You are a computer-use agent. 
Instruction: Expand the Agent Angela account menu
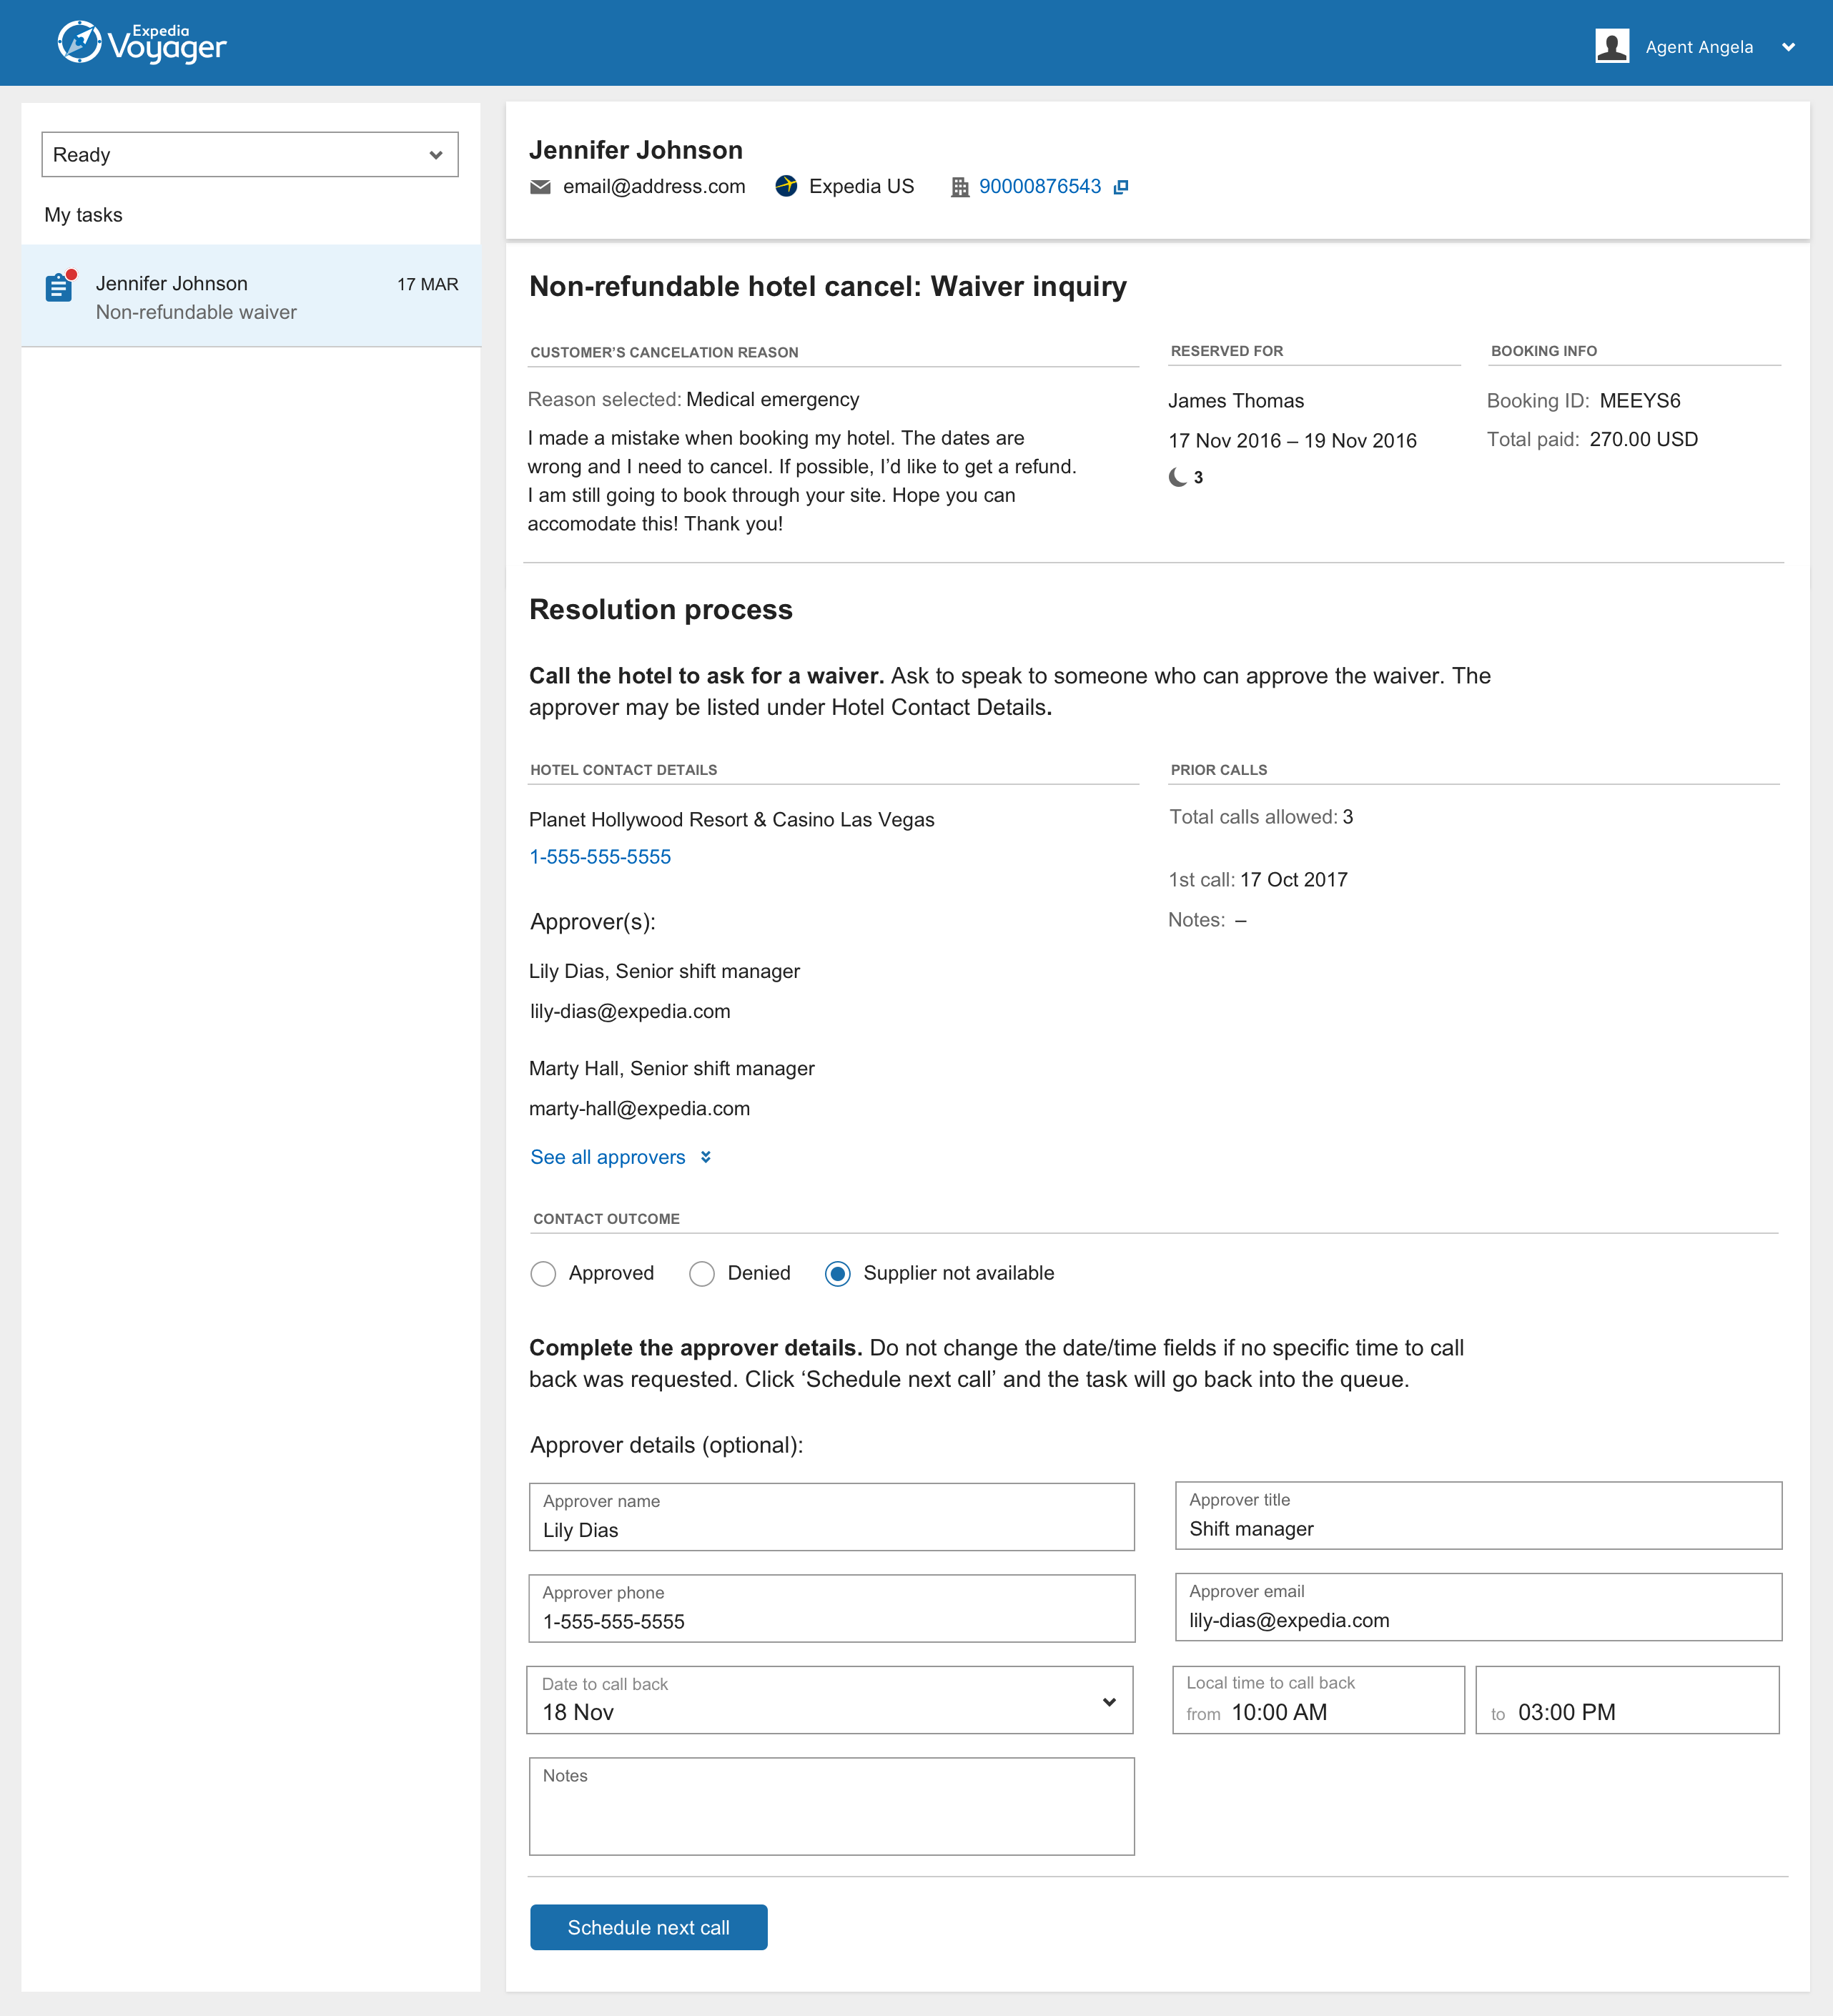[x=1788, y=47]
